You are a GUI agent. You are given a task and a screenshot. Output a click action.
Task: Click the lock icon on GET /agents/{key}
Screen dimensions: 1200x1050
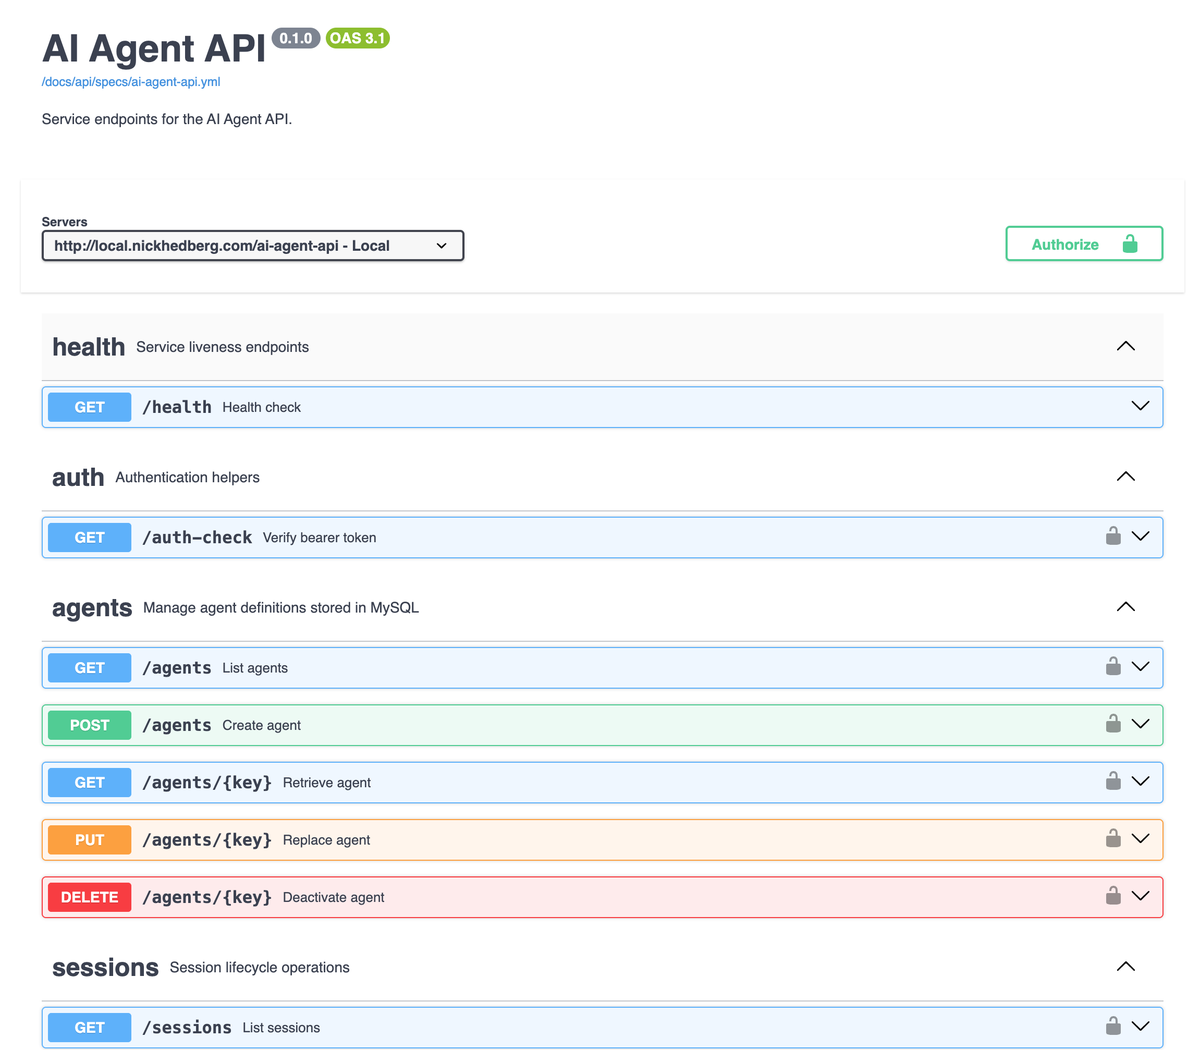pyautogui.click(x=1113, y=781)
